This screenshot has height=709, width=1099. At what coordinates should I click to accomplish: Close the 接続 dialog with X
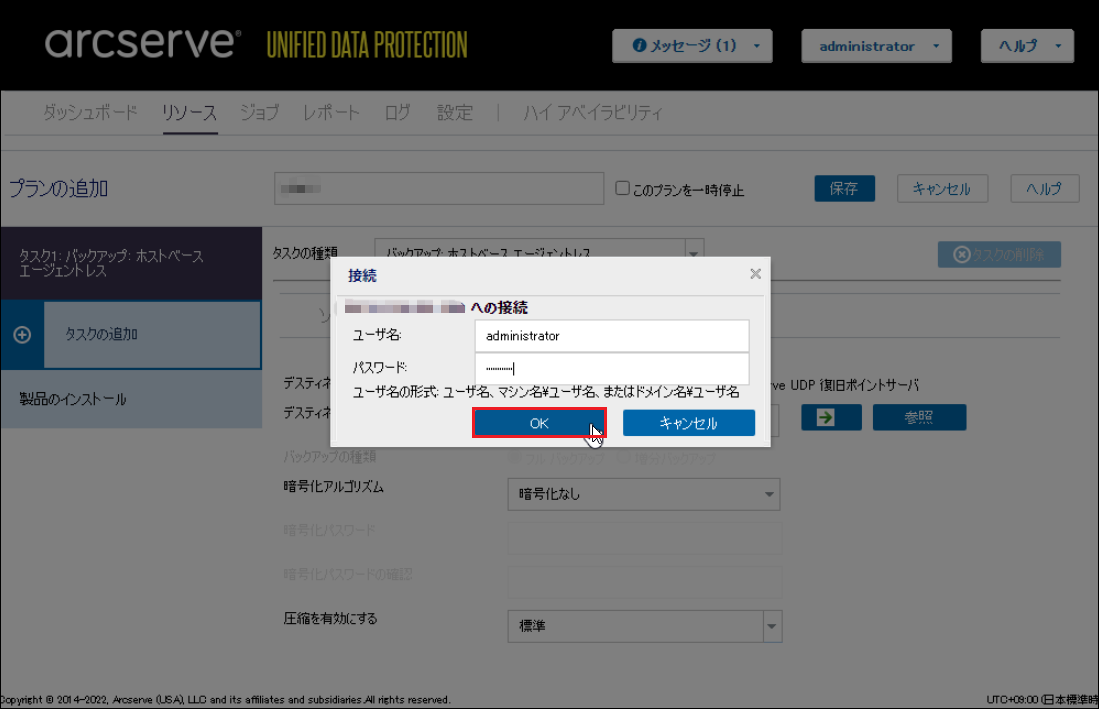click(x=755, y=274)
